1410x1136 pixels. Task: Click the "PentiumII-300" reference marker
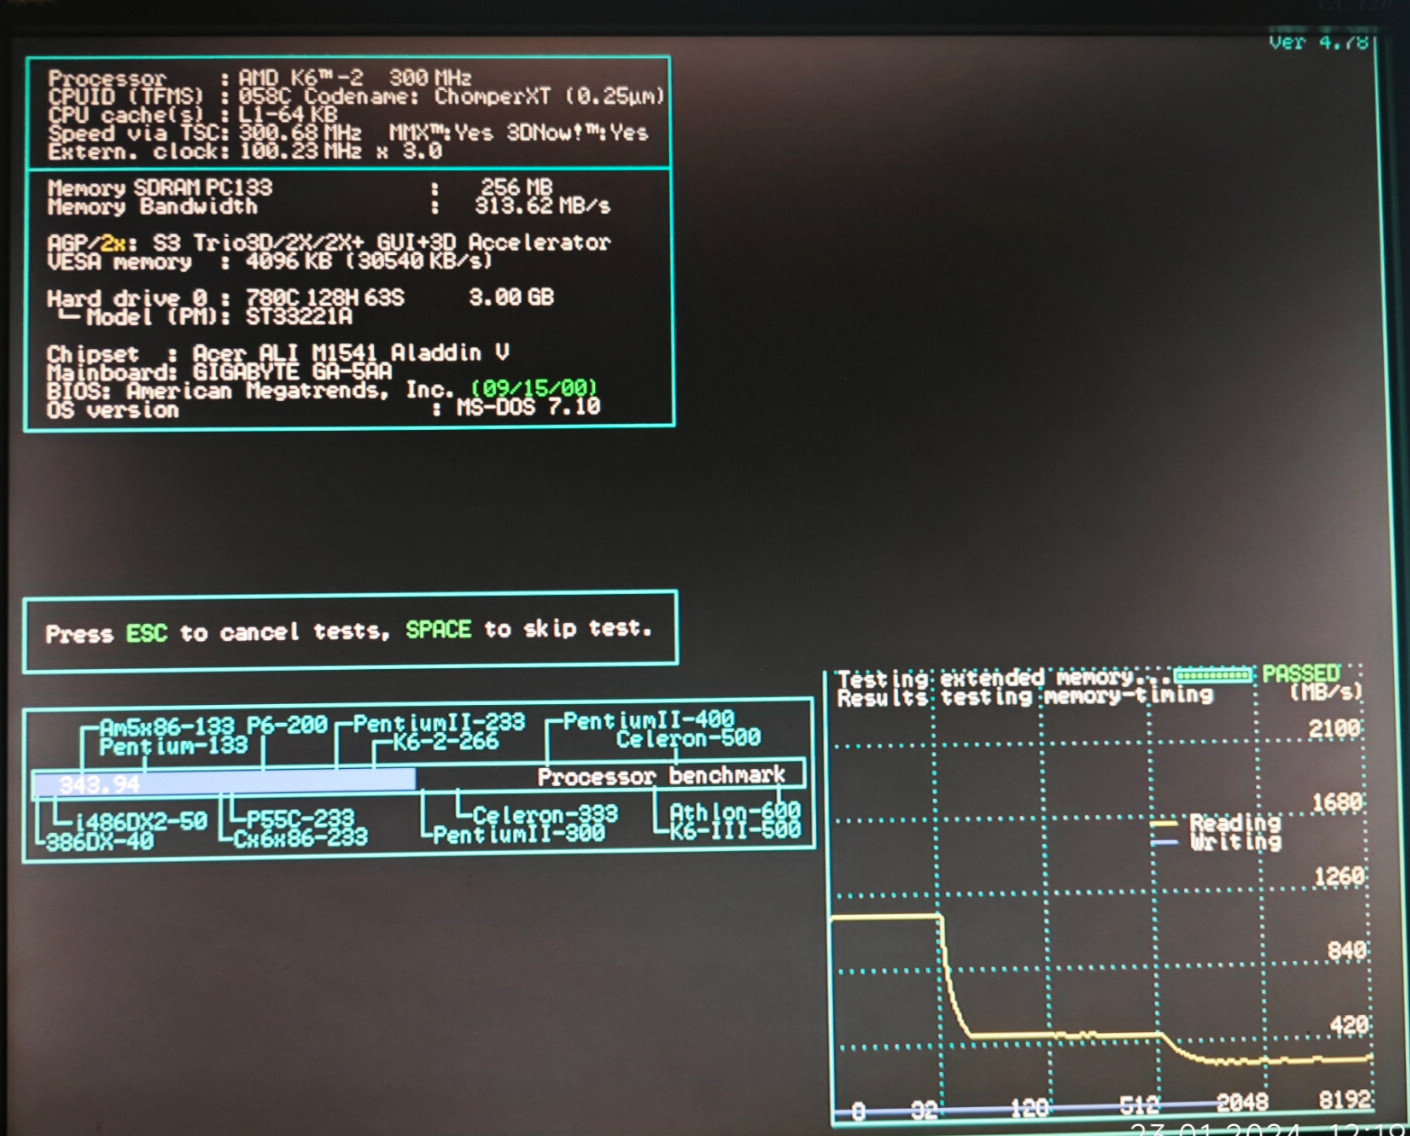point(518,834)
